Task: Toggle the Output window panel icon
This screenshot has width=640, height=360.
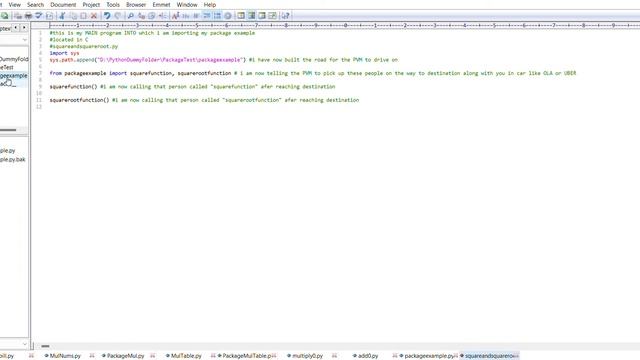Action: click(262, 16)
